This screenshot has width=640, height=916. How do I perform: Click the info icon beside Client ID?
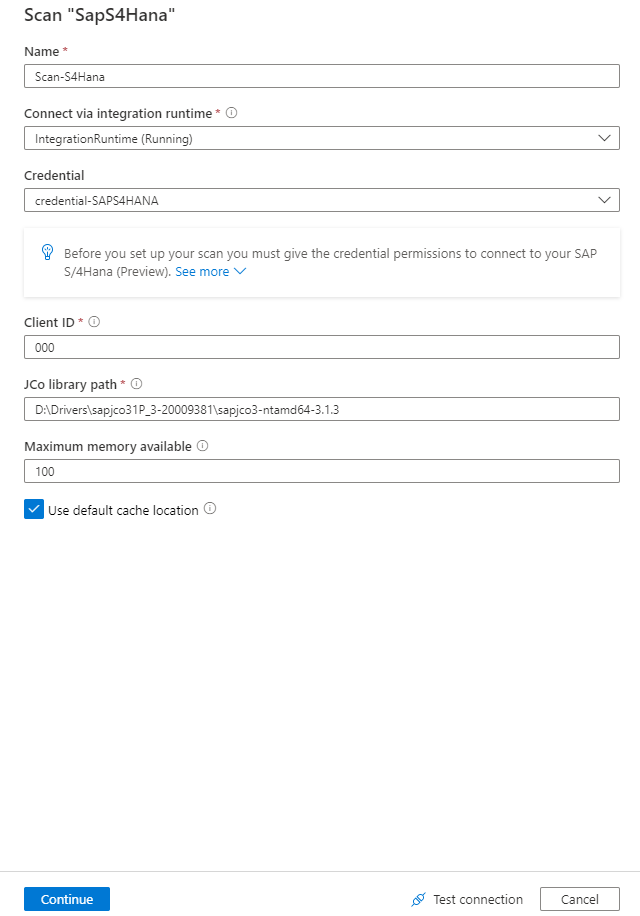(92, 322)
